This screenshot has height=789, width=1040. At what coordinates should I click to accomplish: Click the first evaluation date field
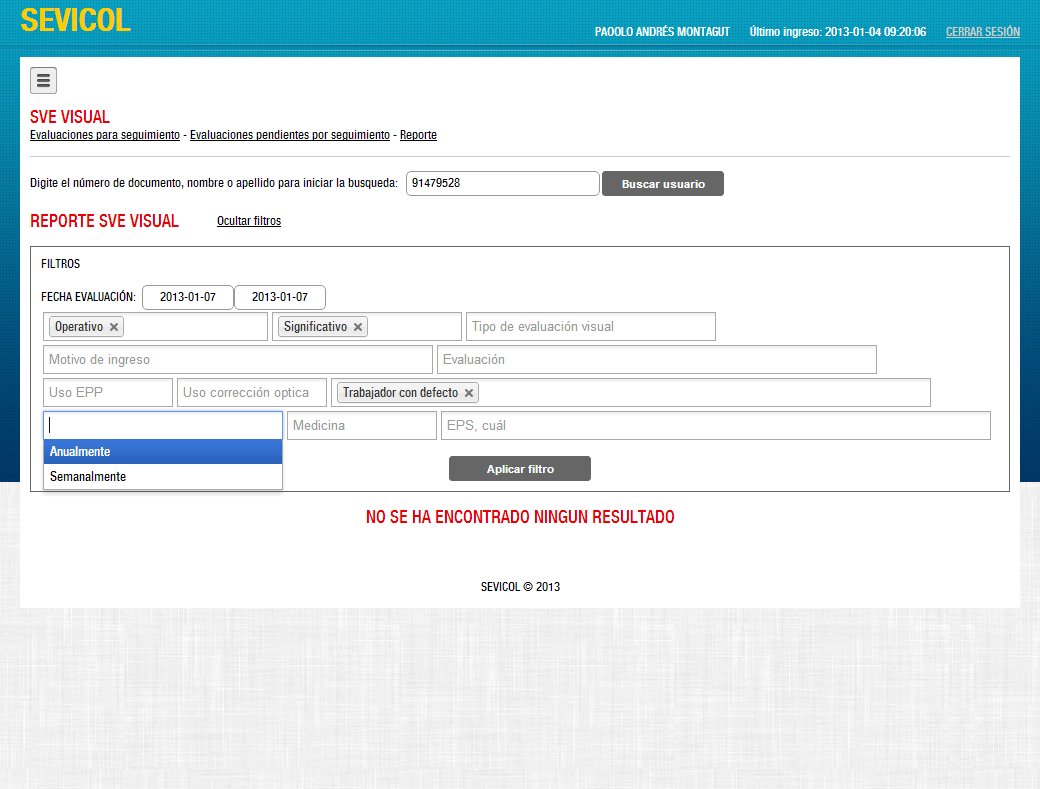coord(187,297)
